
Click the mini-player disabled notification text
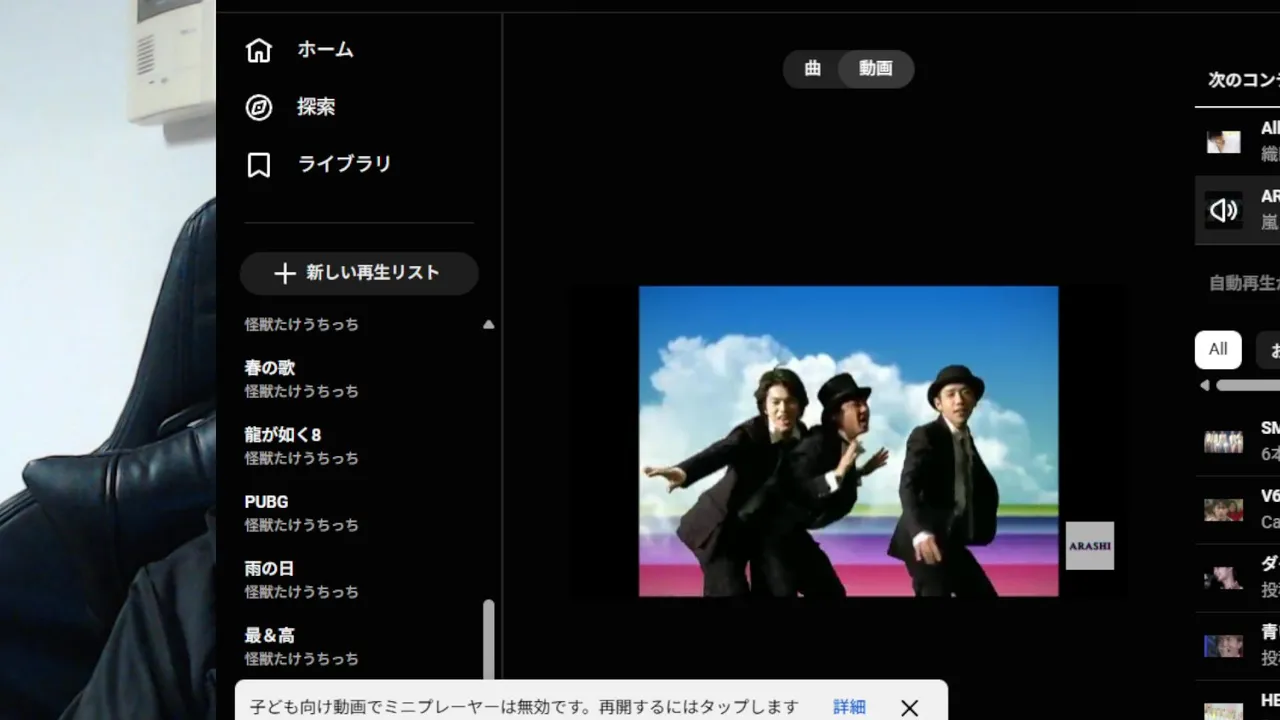tap(524, 707)
